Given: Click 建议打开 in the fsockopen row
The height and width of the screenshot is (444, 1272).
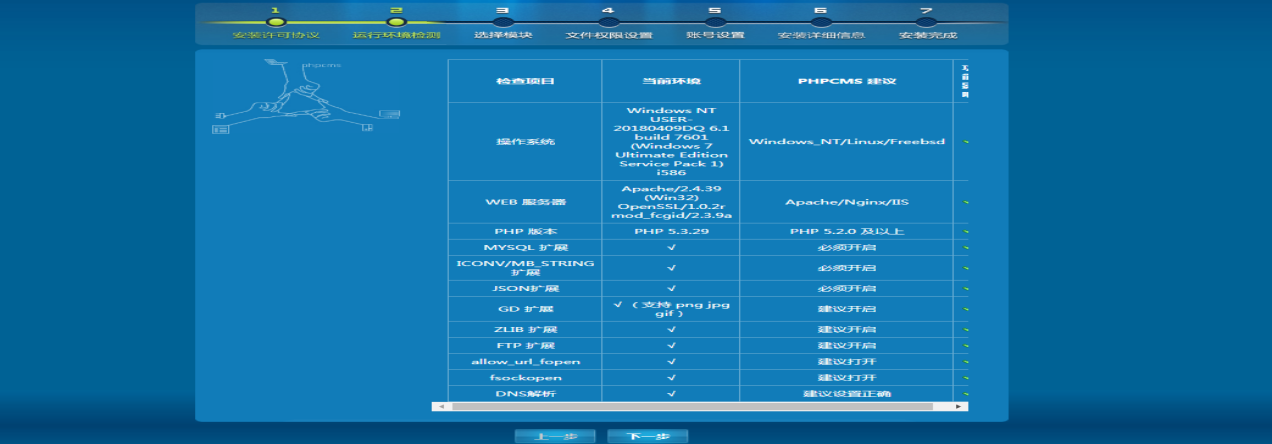Looking at the screenshot, I should [846, 378].
